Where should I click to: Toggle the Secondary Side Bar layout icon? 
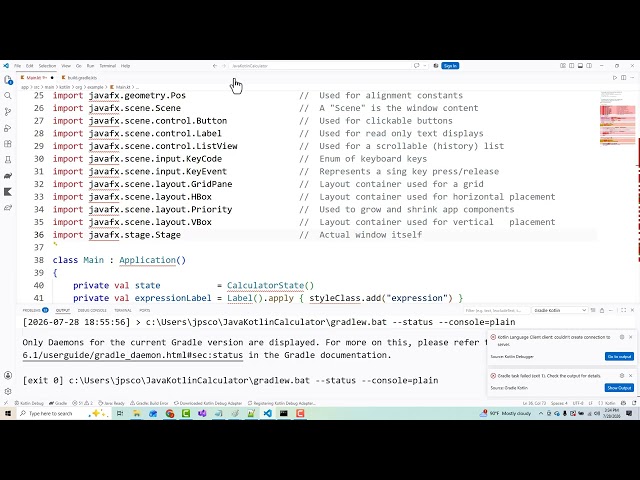point(589,66)
